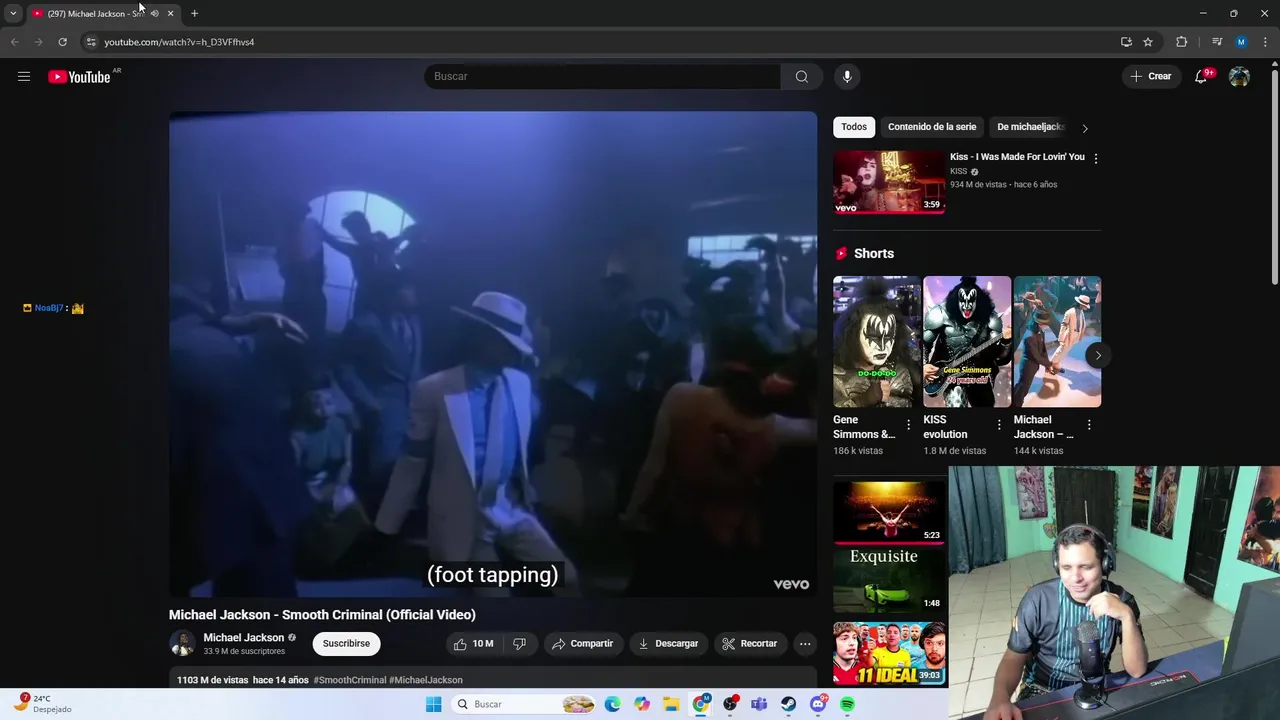Image resolution: width=1280 pixels, height=720 pixels.
Task: Activate voice search microphone
Action: coord(847,76)
